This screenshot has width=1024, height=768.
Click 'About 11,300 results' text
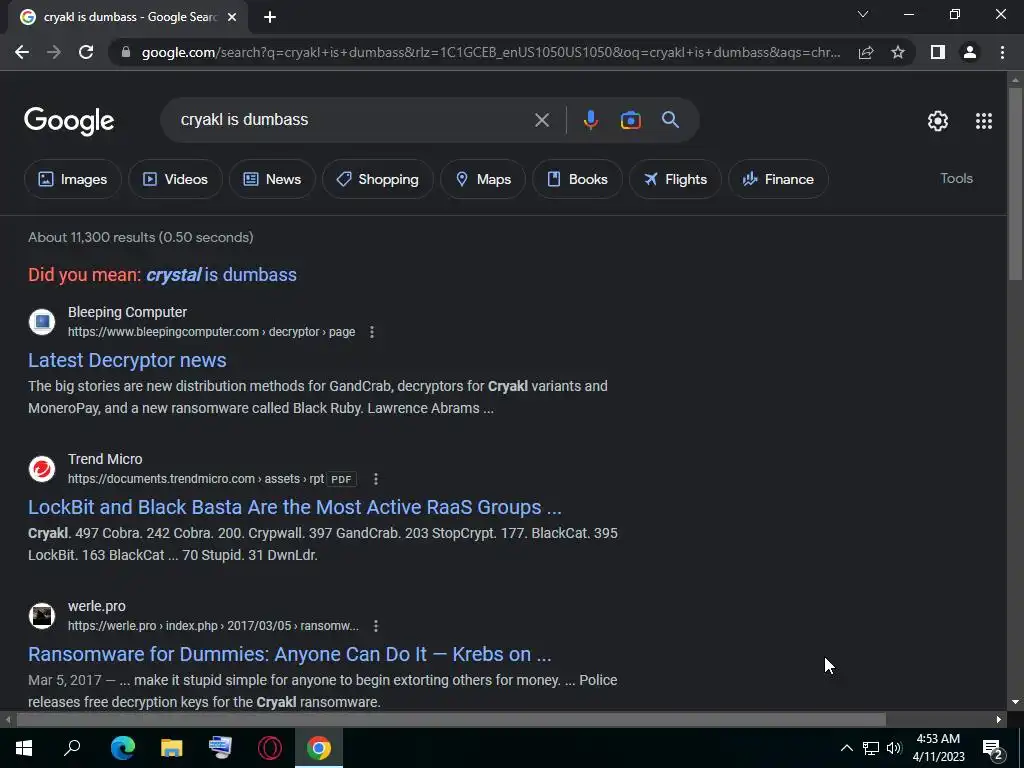coord(140,238)
